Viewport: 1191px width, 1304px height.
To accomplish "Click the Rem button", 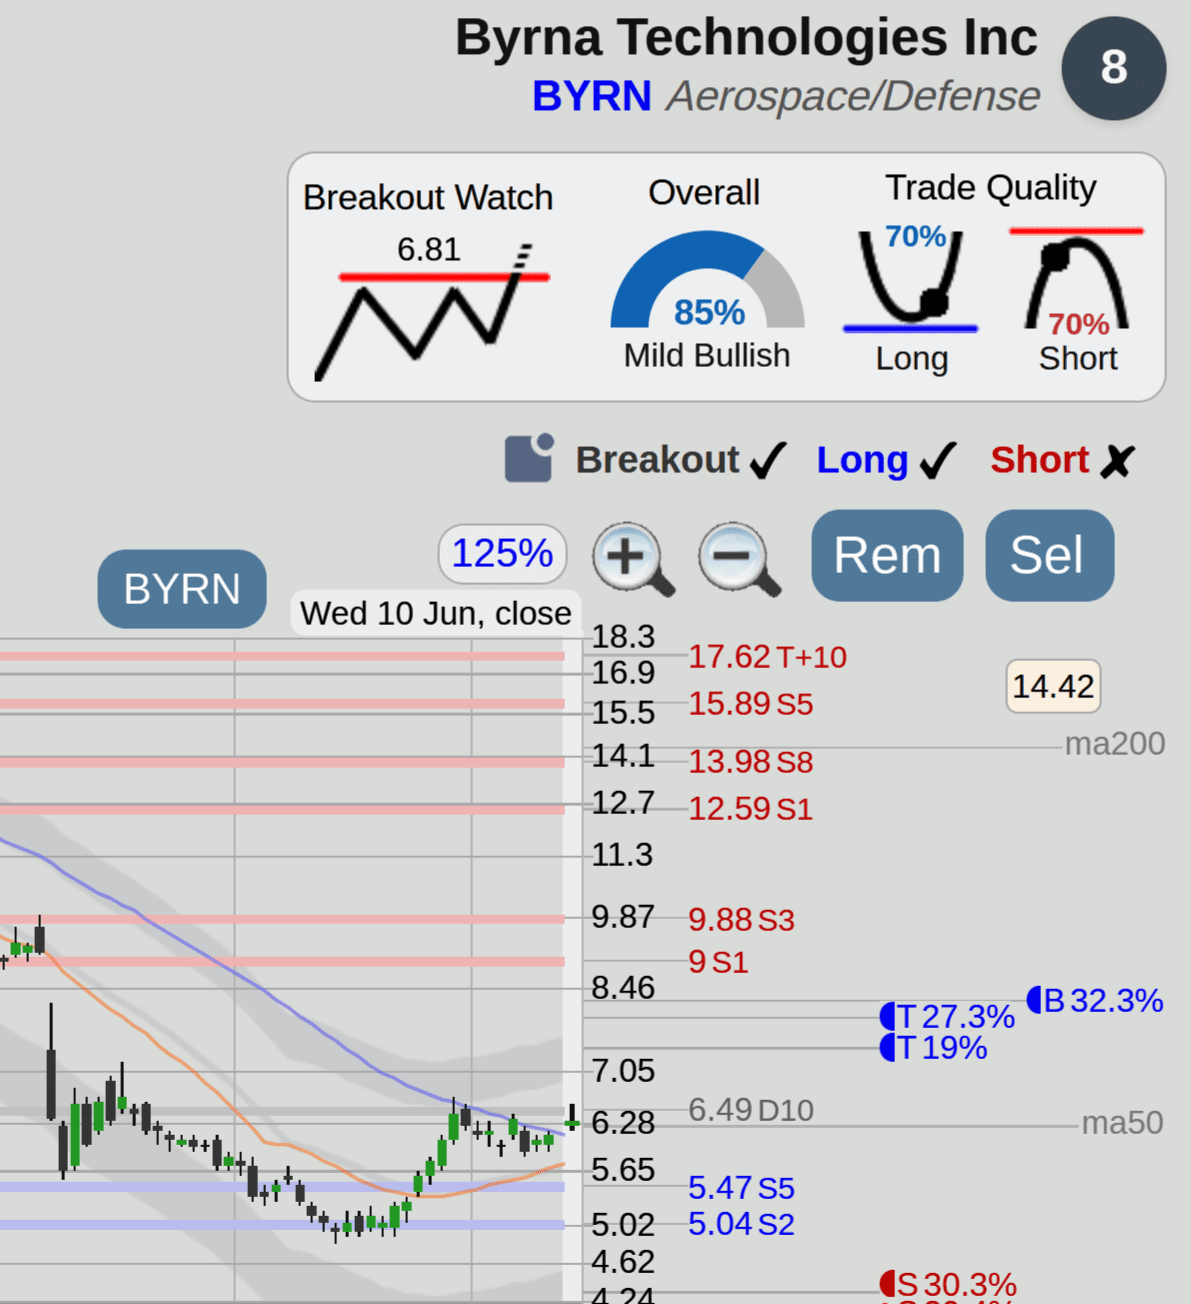I will pyautogui.click(x=887, y=555).
